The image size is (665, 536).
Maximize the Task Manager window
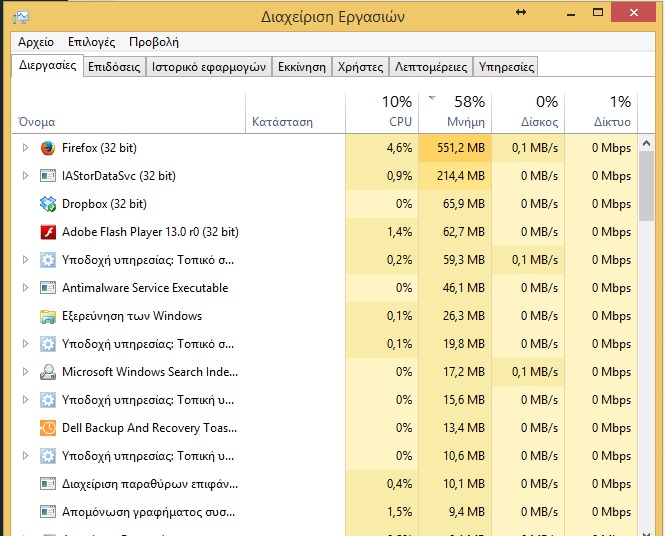click(598, 12)
